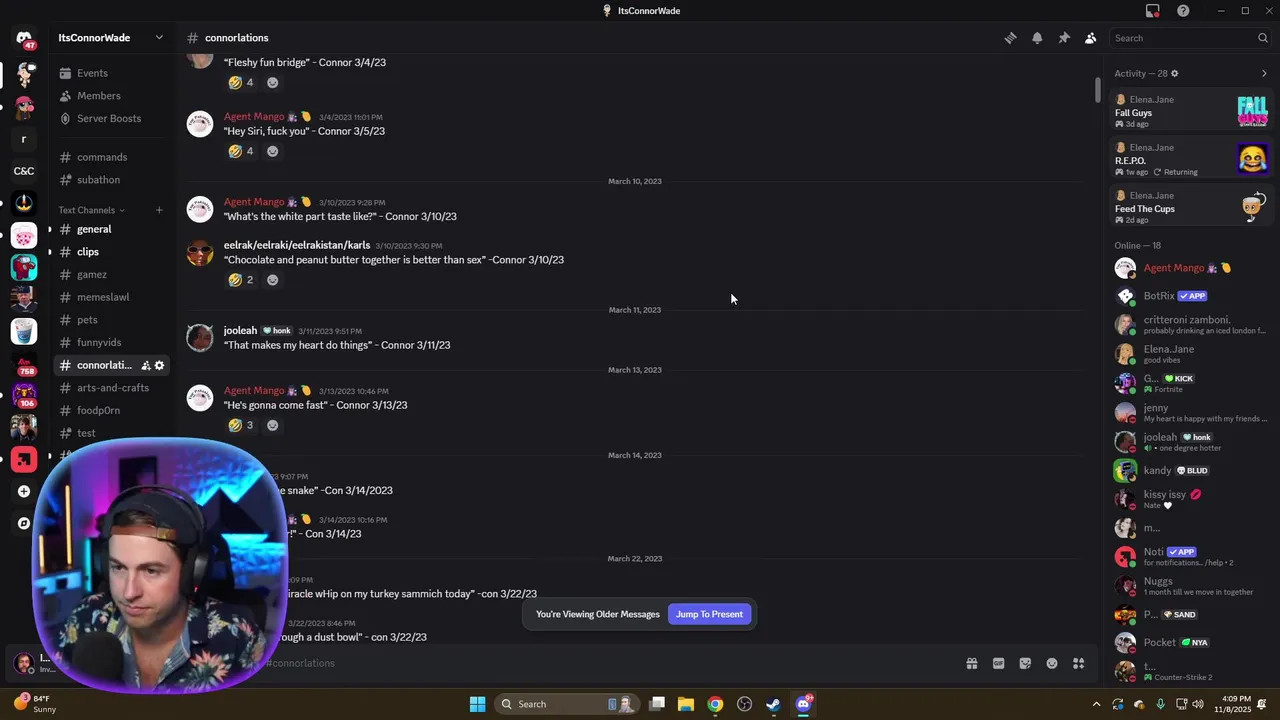
Task: Open the apps launcher icon in message bar
Action: point(1079,663)
